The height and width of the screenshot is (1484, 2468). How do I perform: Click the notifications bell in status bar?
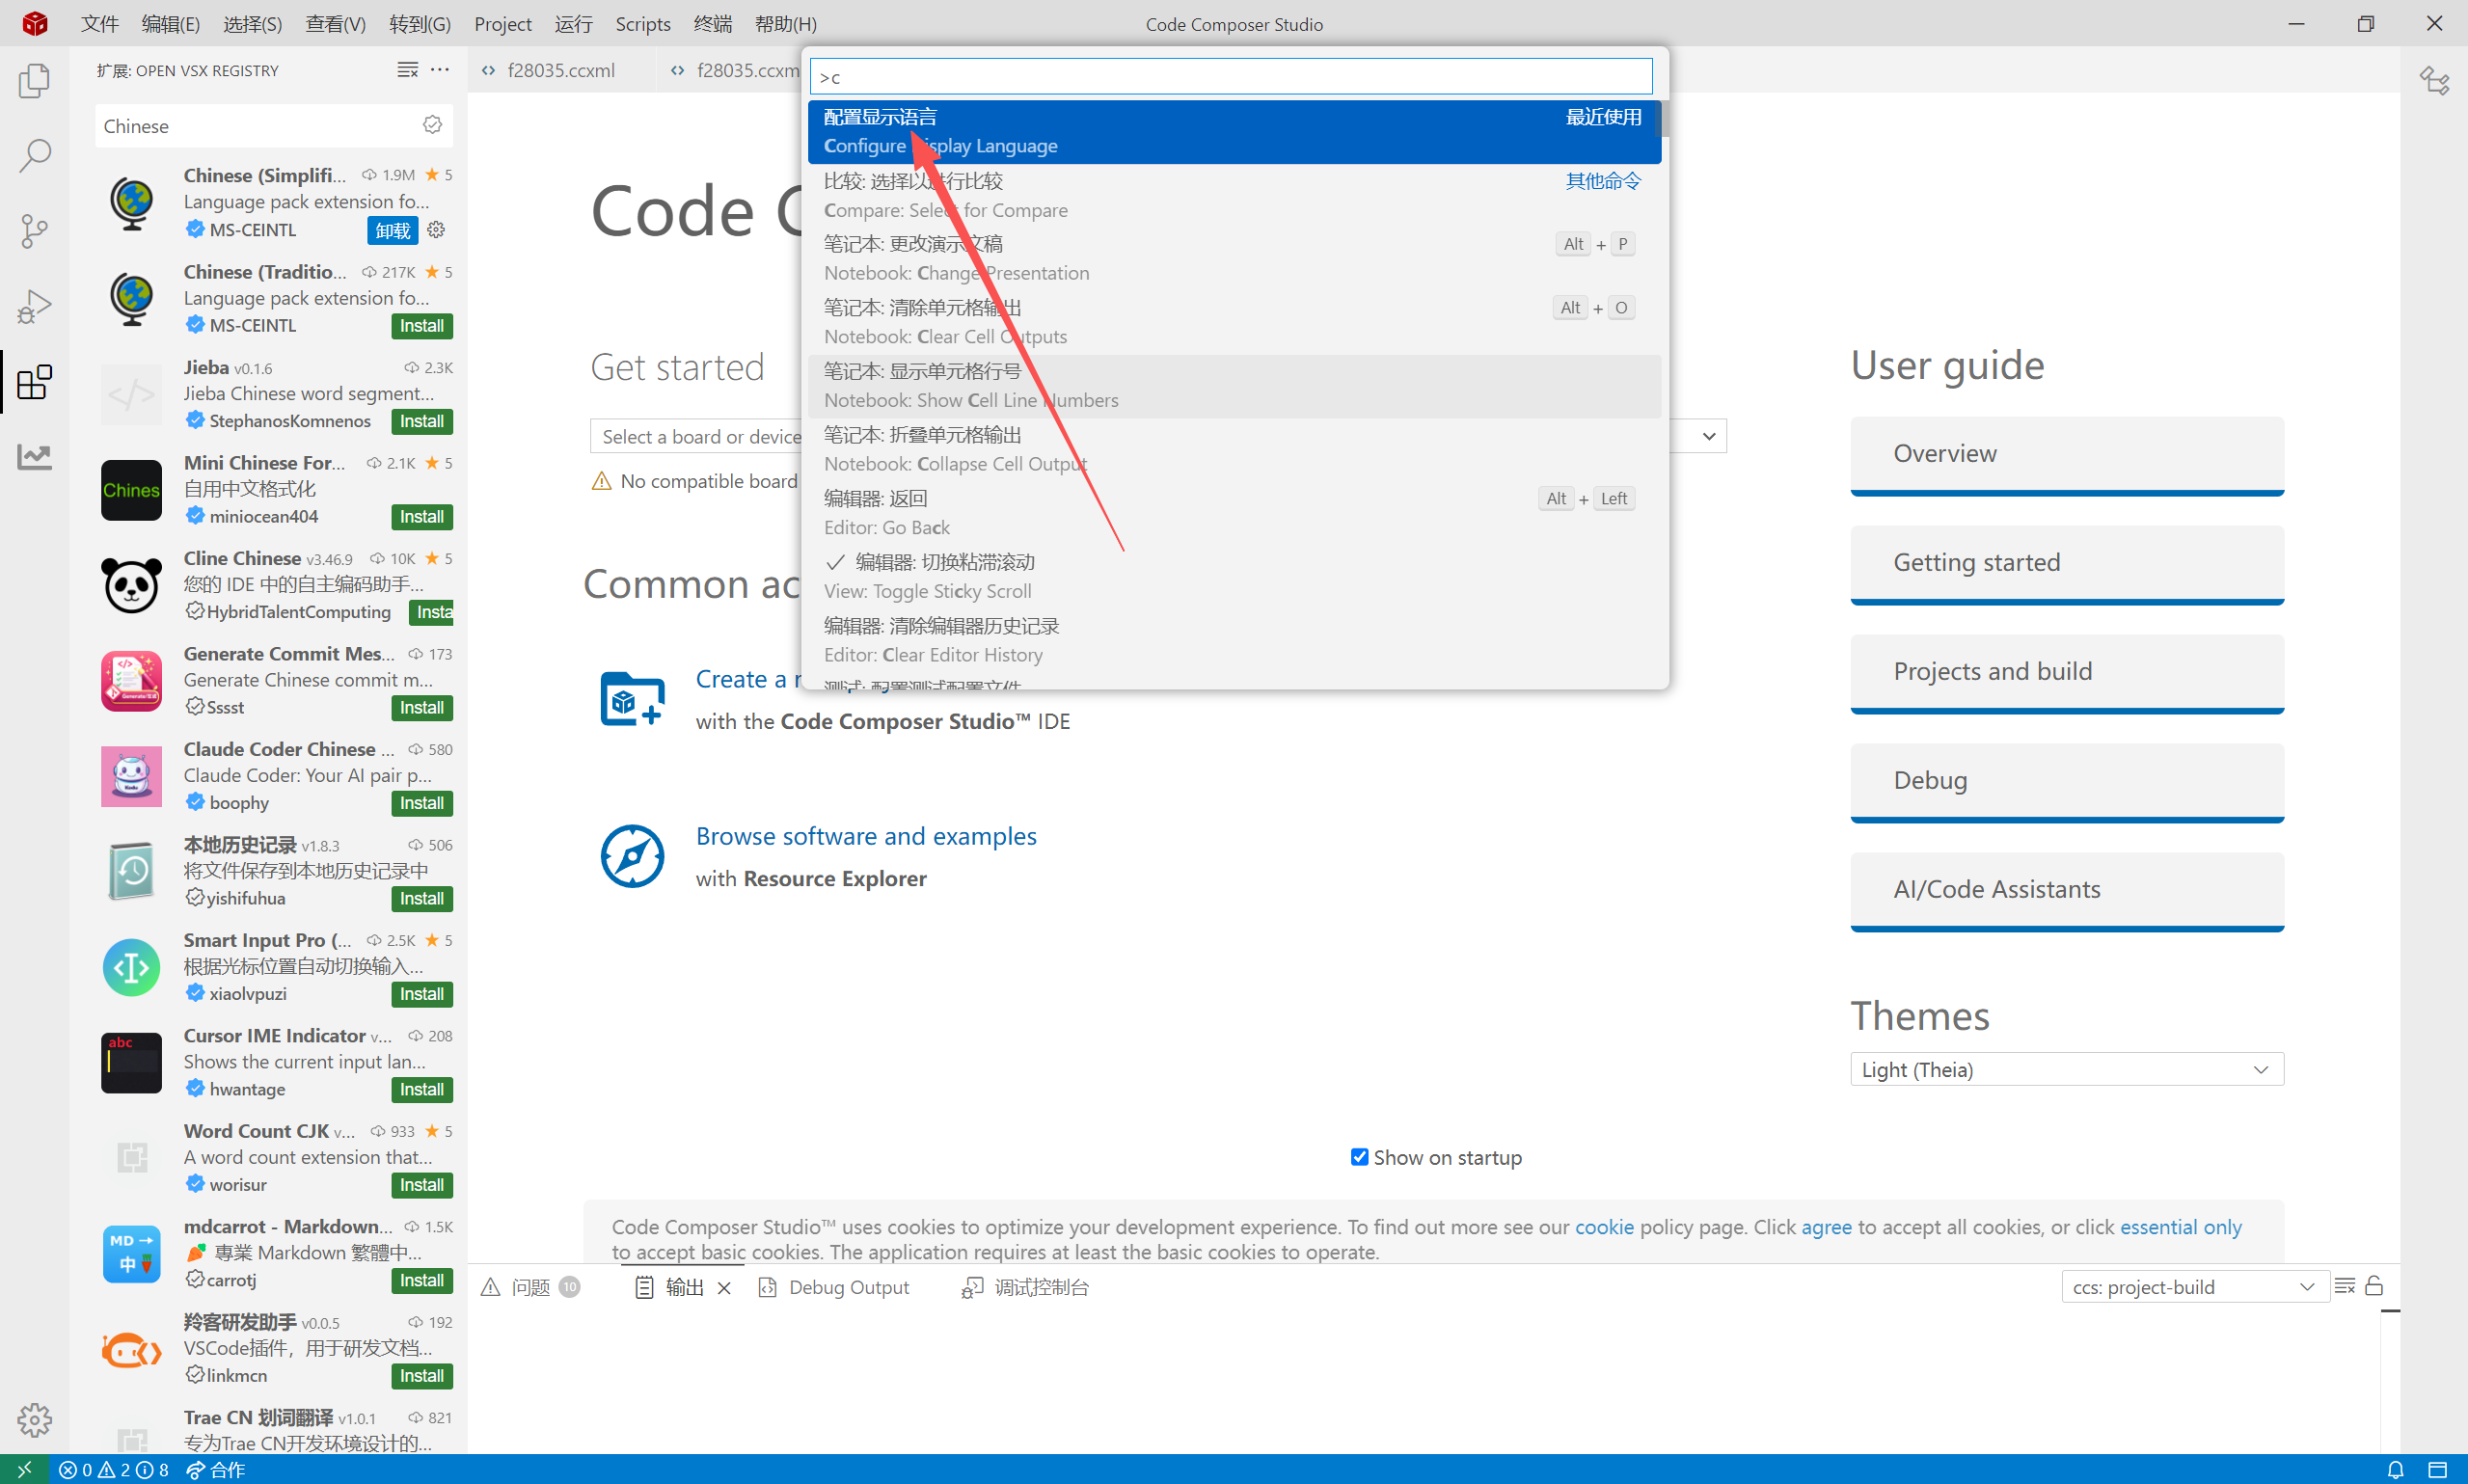pos(2395,1469)
